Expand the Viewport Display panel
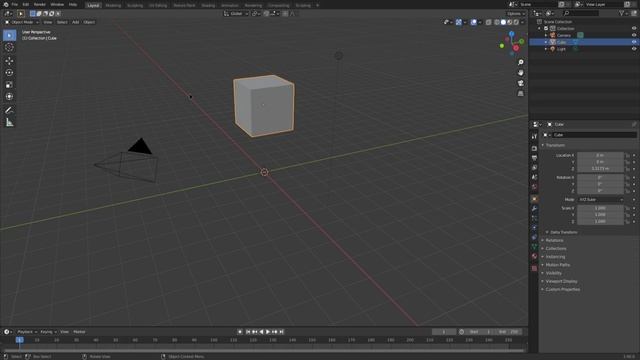Screen dimensions: 640x360 click(x=561, y=281)
